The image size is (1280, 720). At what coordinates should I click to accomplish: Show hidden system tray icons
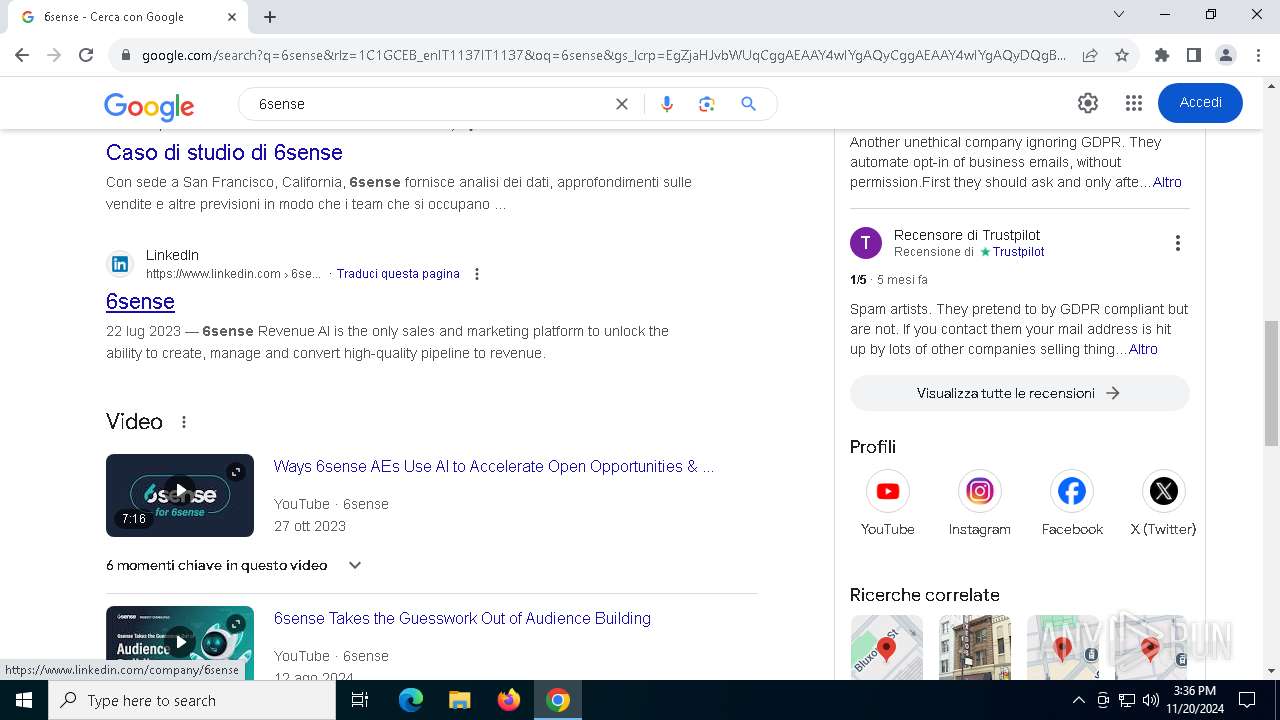(1078, 700)
